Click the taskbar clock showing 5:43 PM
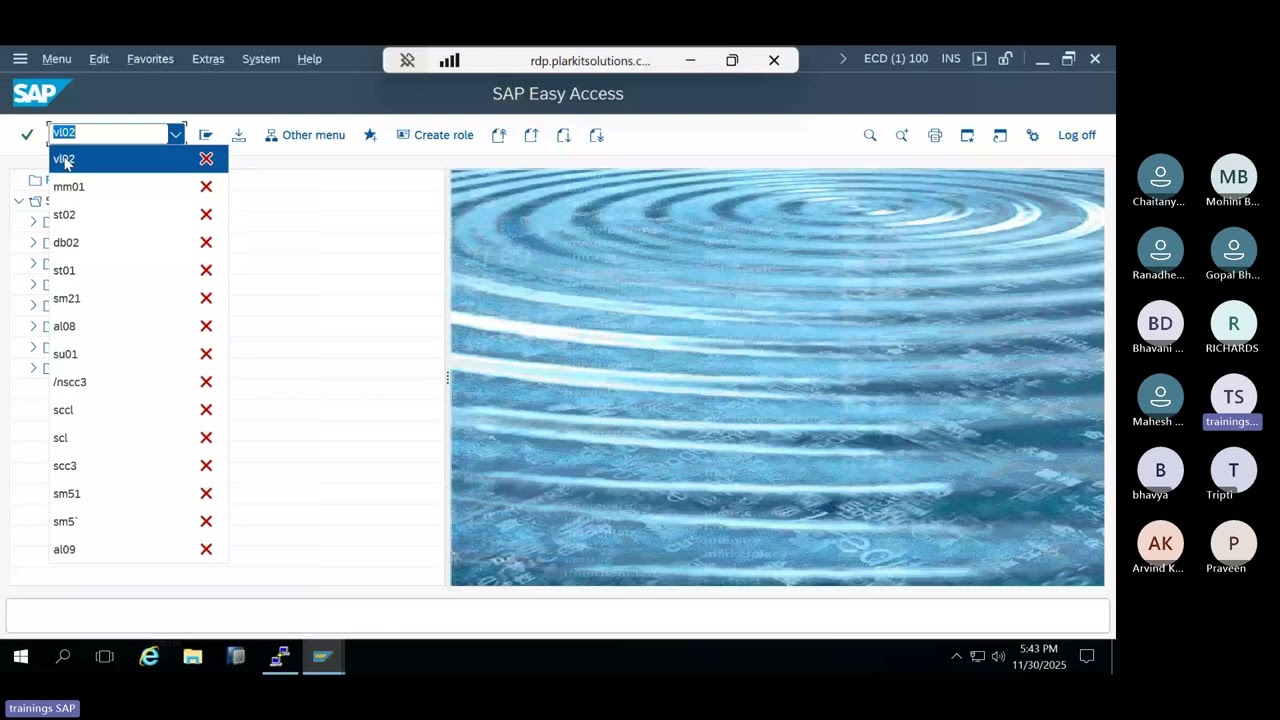This screenshot has width=1280, height=720. coord(1039,657)
